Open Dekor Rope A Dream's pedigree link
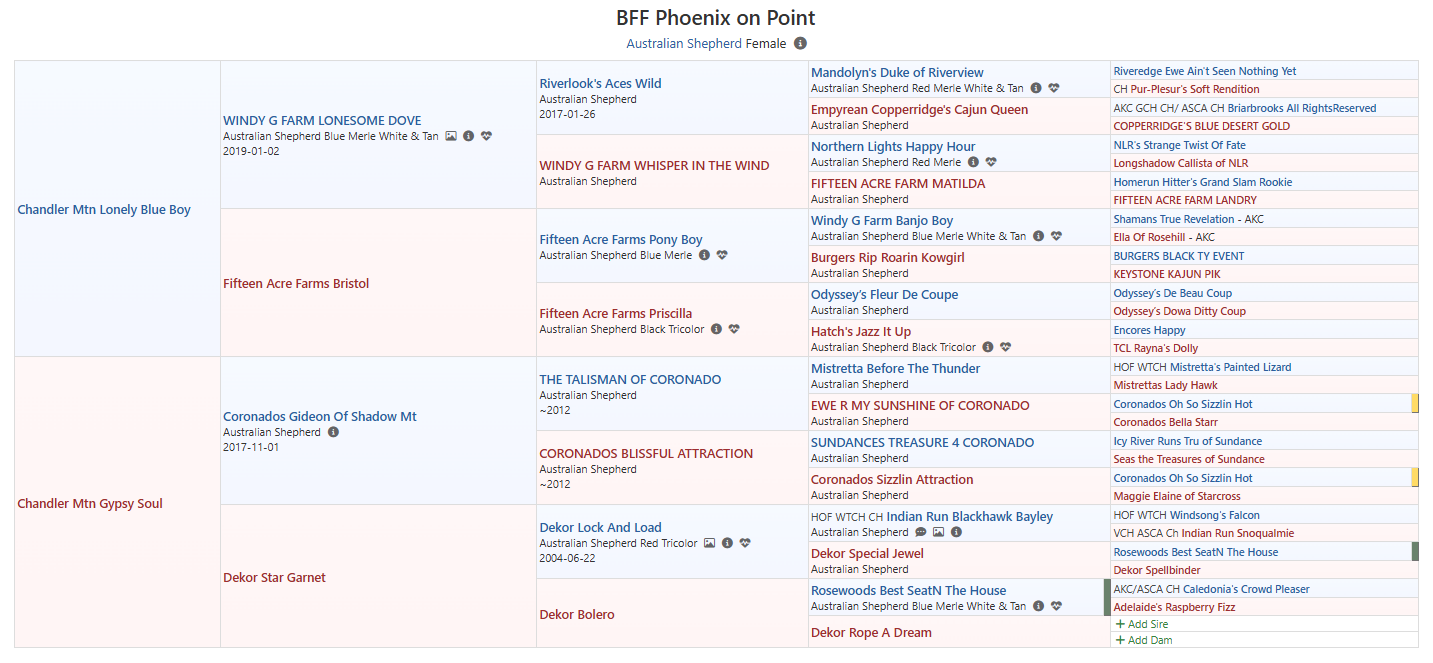The height and width of the screenshot is (663, 1433). pos(871,633)
